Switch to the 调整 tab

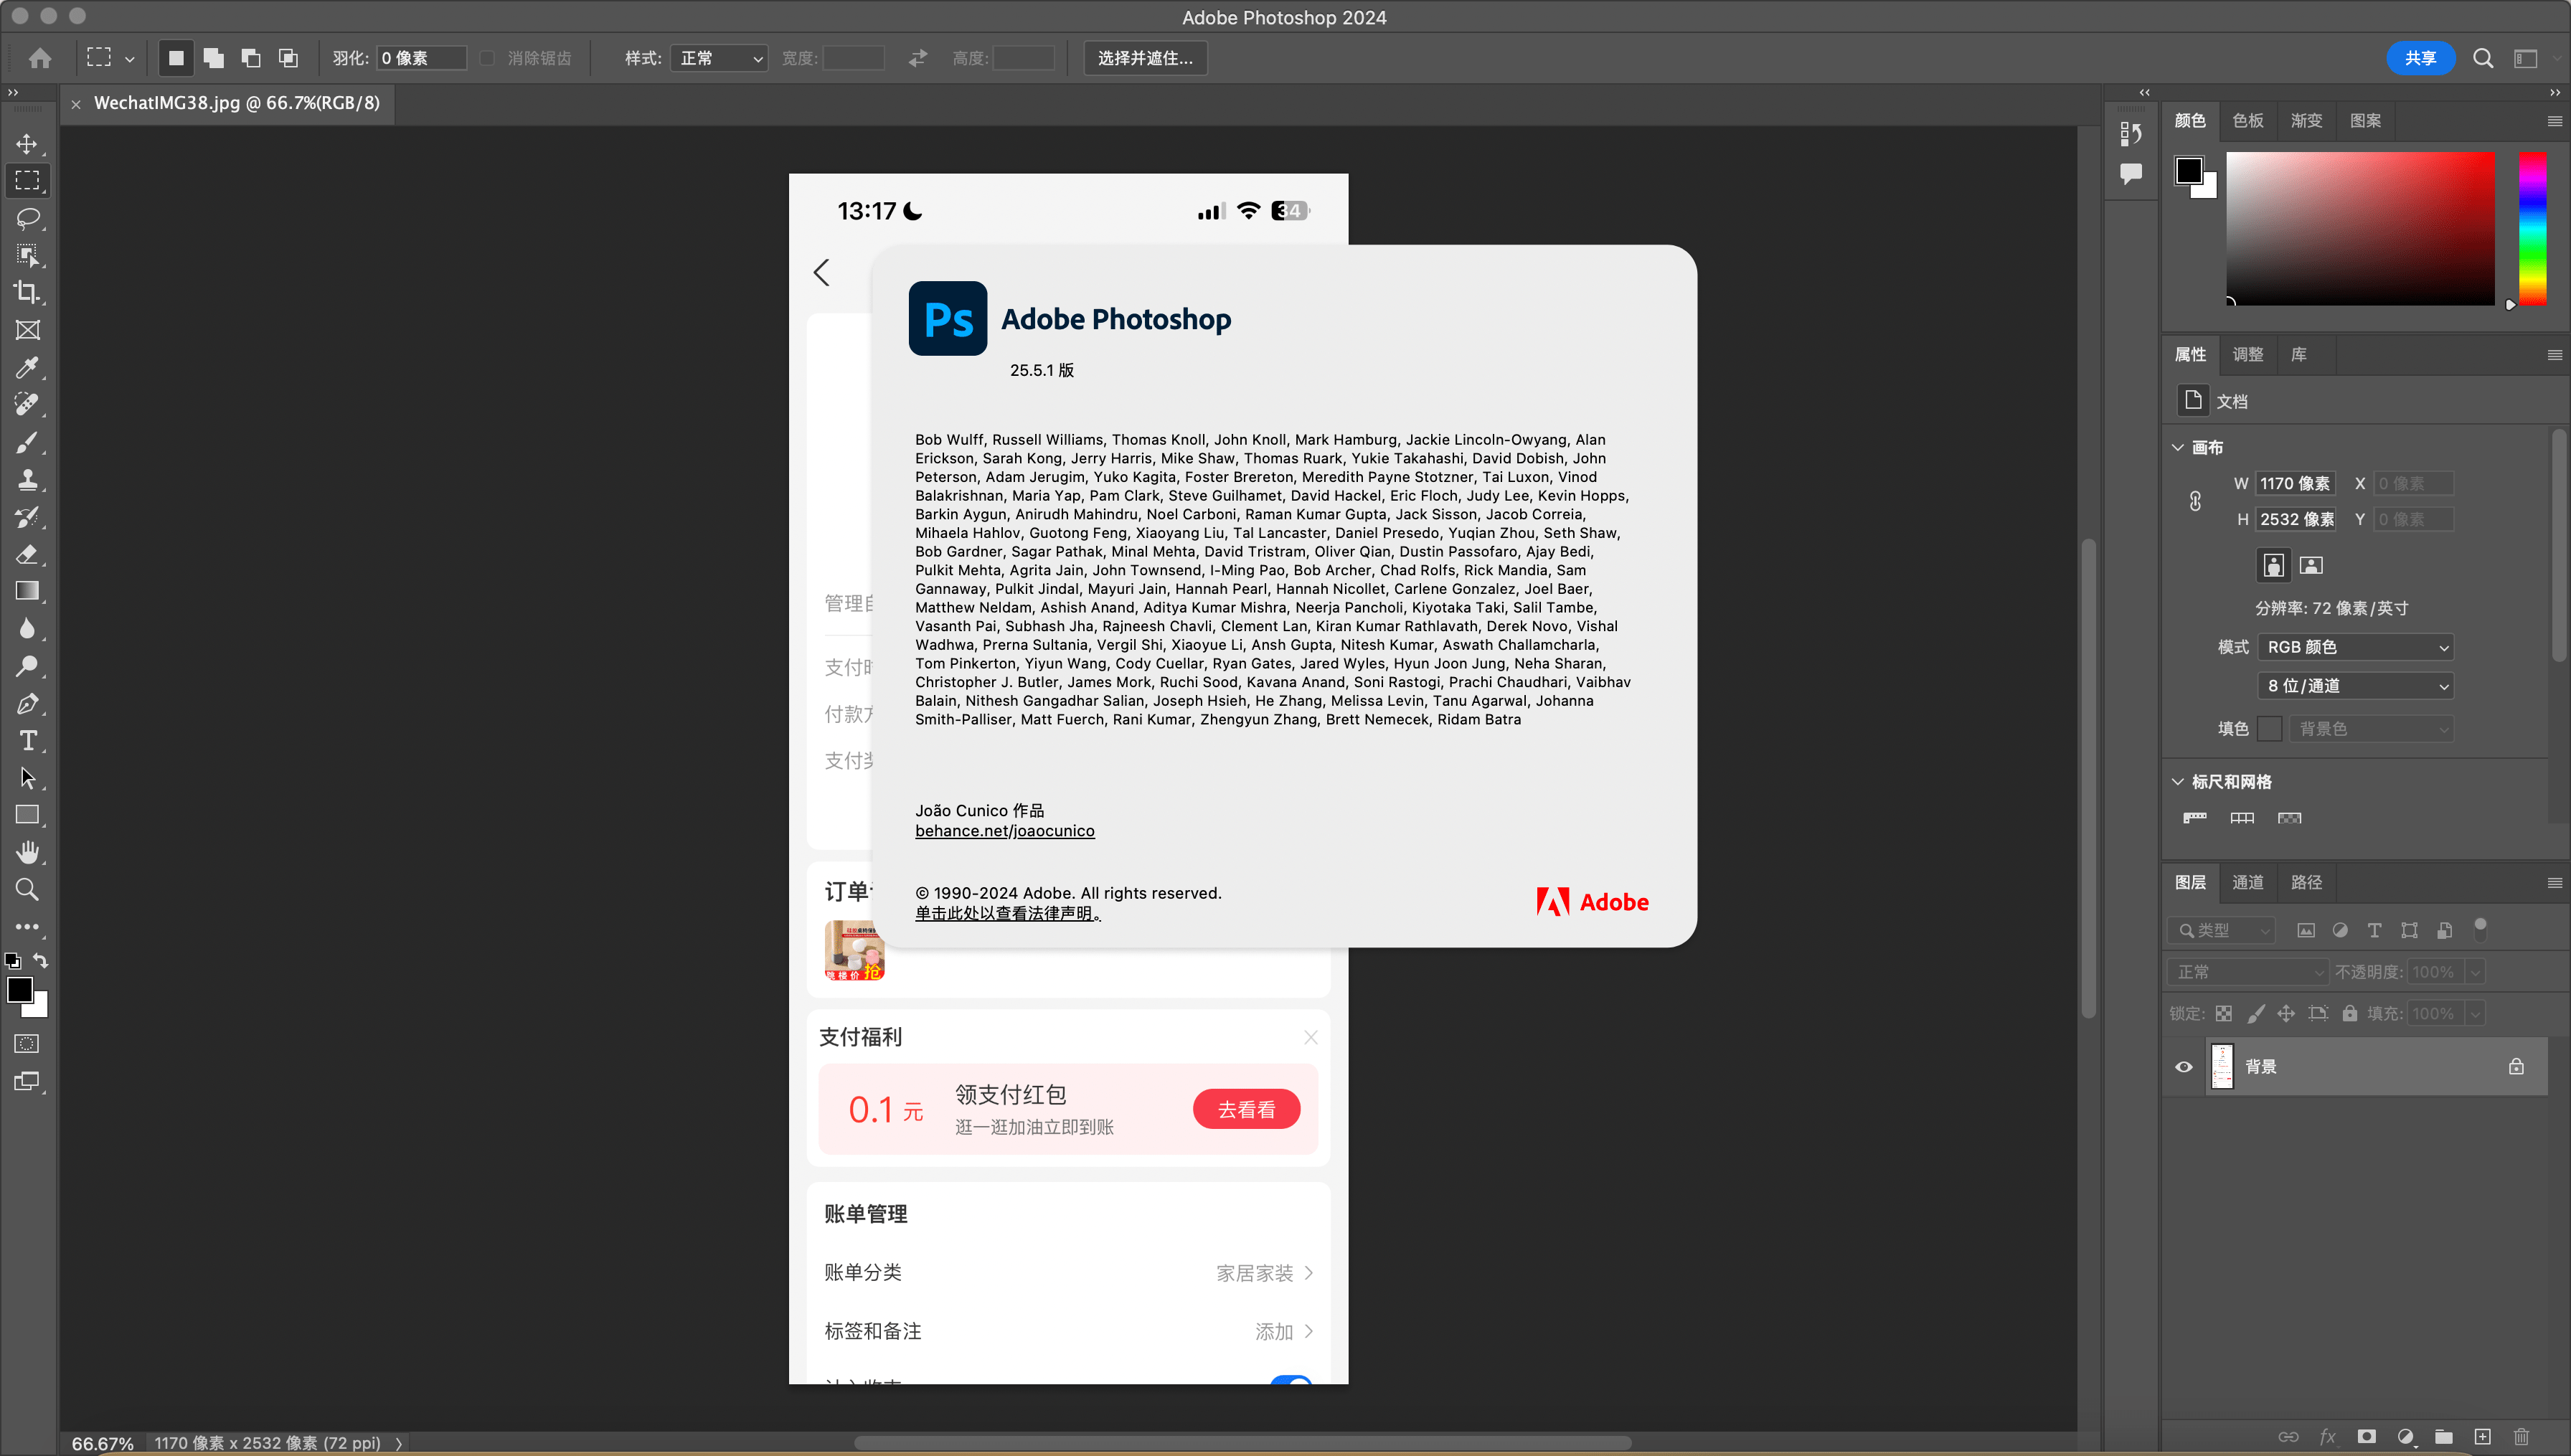click(x=2247, y=355)
